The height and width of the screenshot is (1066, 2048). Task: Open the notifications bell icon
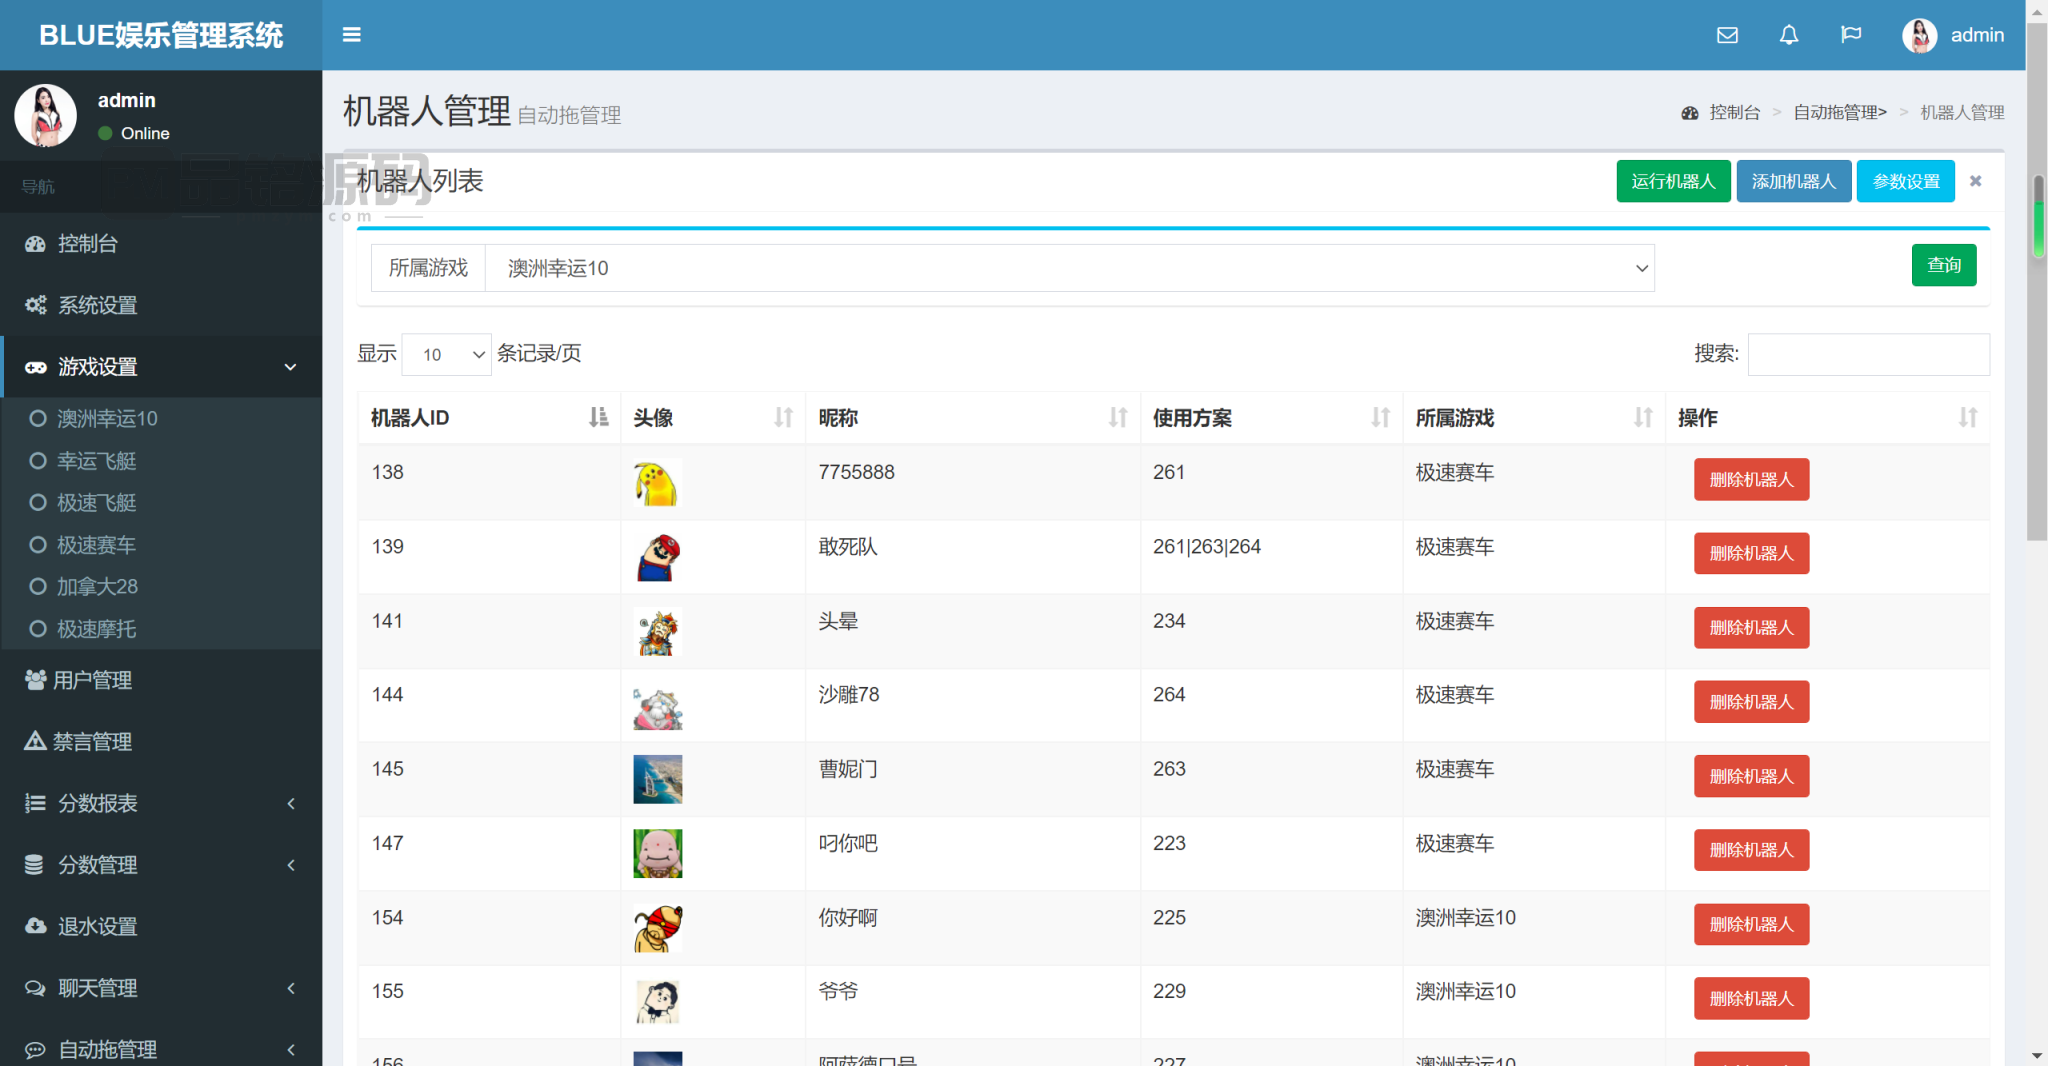1789,35
